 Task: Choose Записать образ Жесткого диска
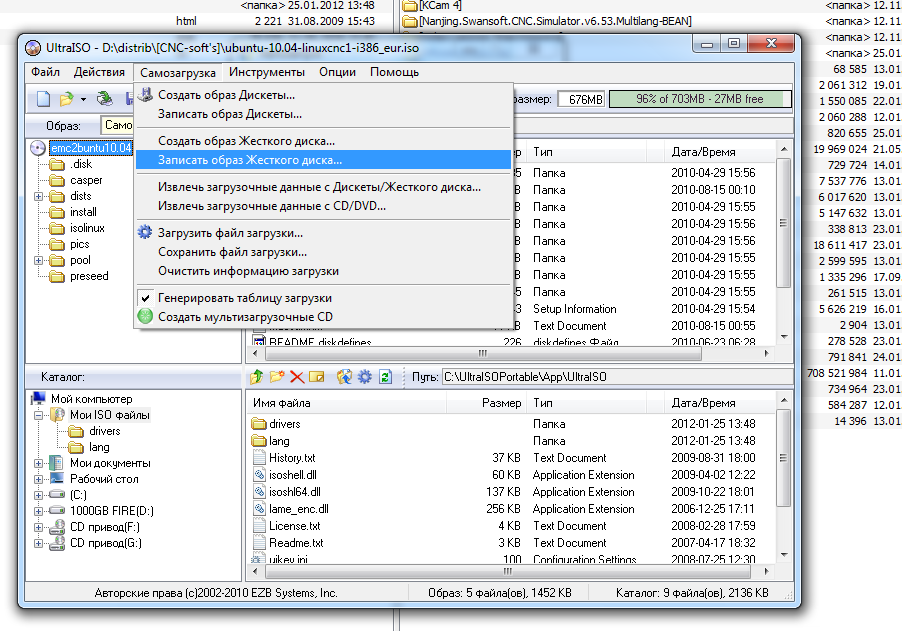pyautogui.click(x=323, y=160)
